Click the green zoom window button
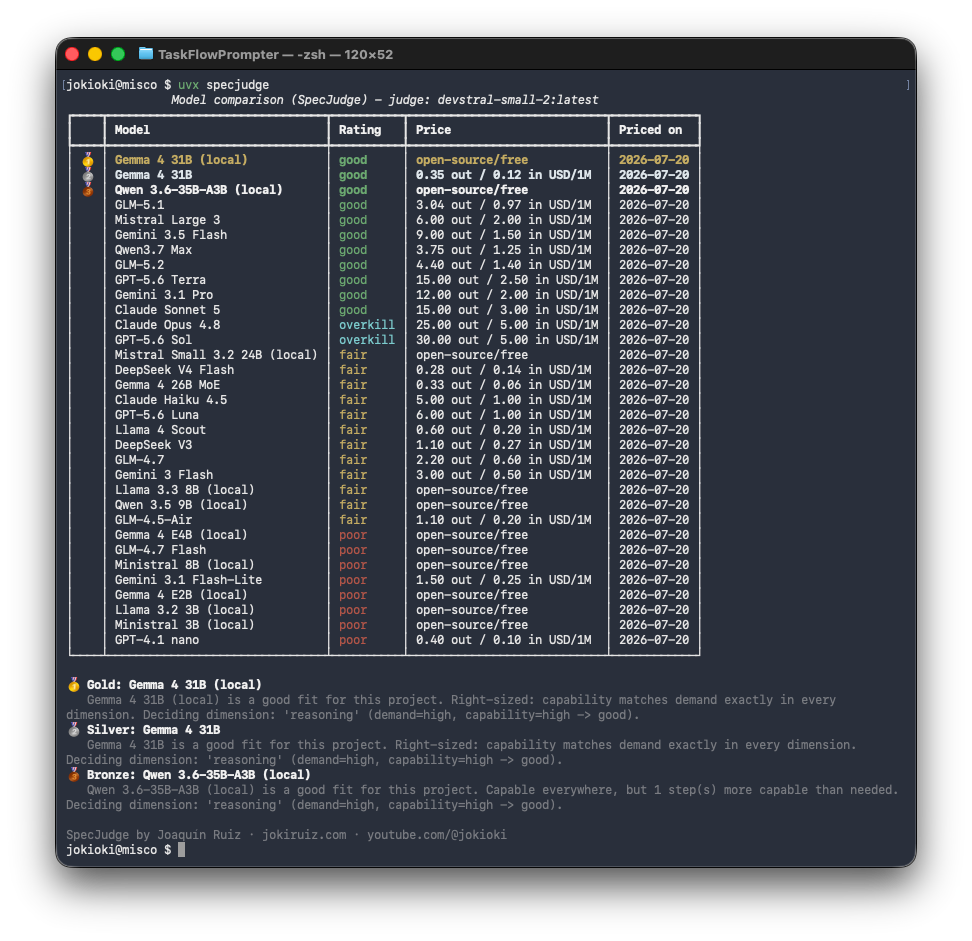Viewport: 972px width, 941px height. pos(118,54)
